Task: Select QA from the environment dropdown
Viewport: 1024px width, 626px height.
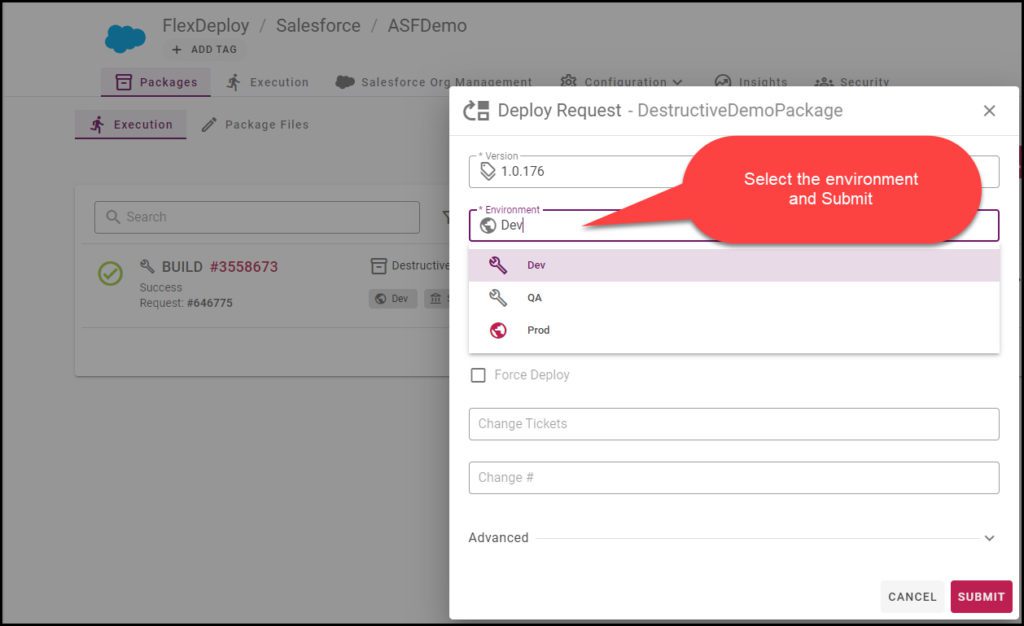Action: pos(534,297)
